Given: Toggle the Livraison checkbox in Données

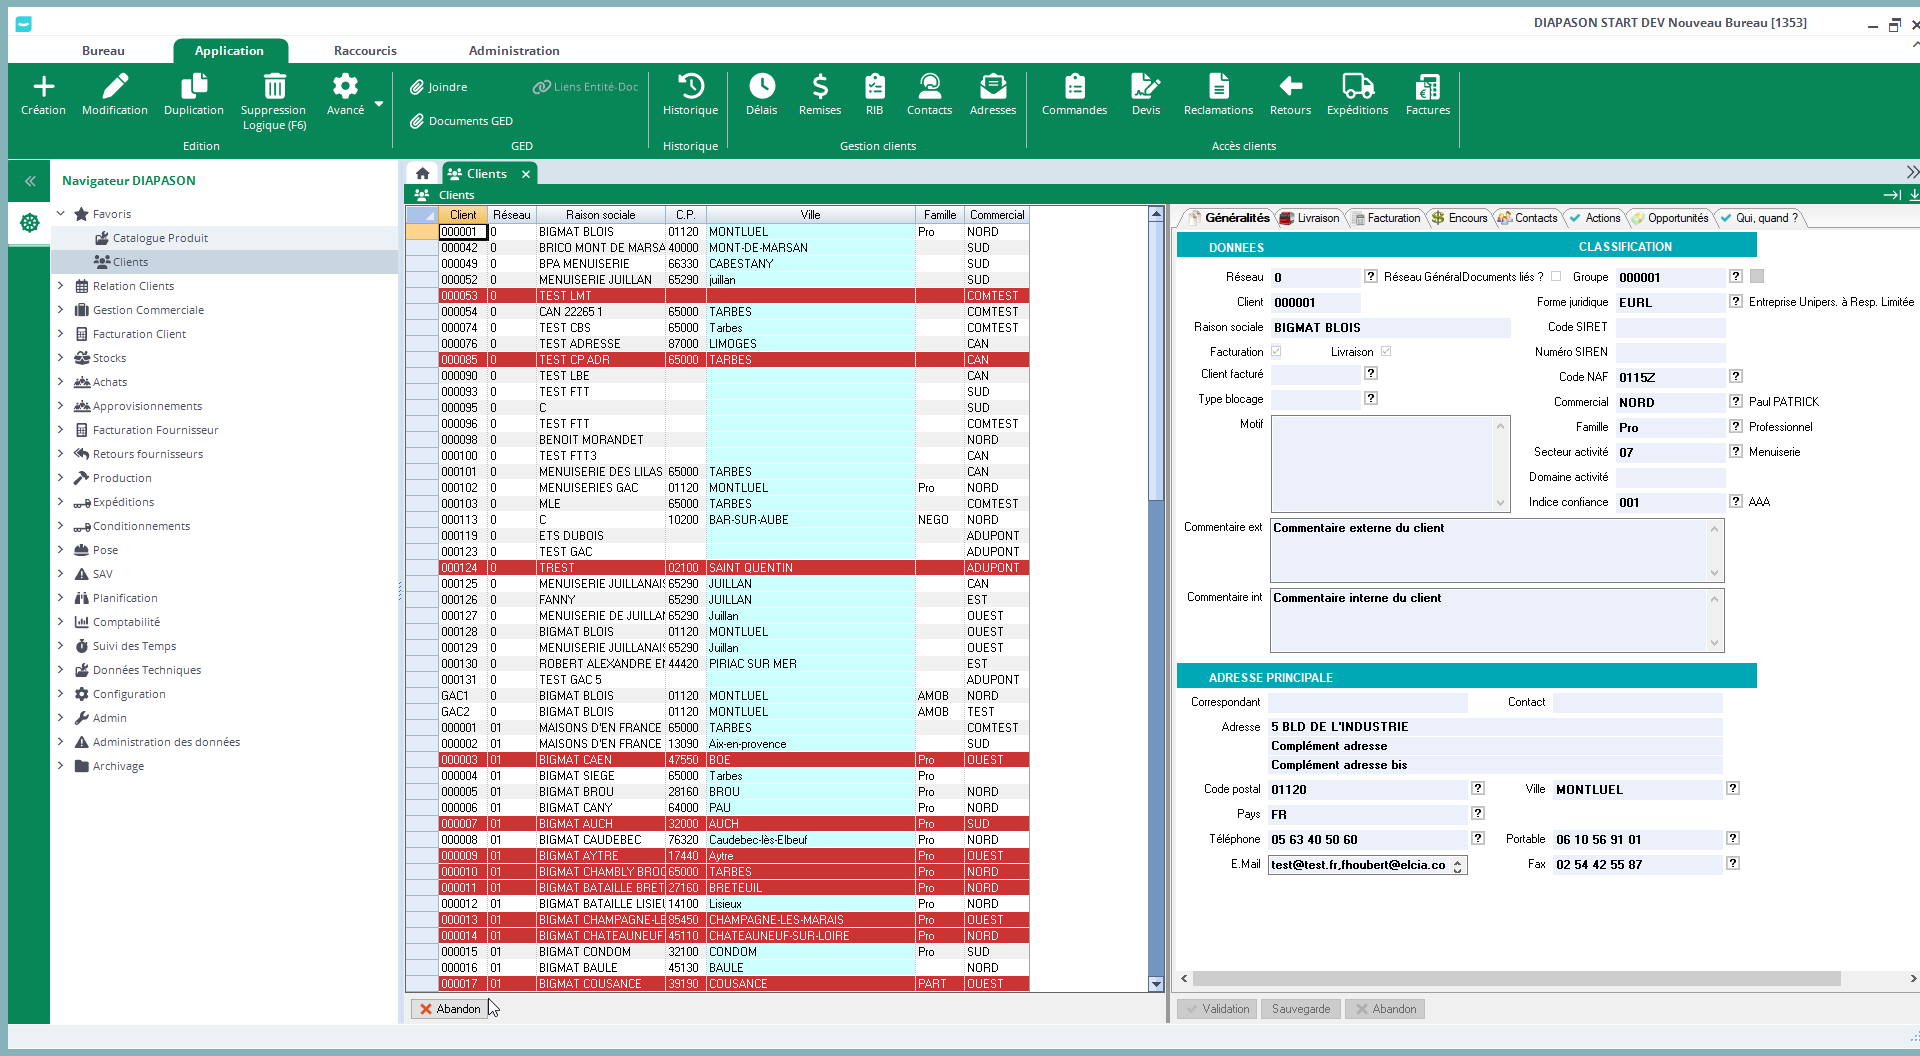Looking at the screenshot, I should click(x=1386, y=352).
